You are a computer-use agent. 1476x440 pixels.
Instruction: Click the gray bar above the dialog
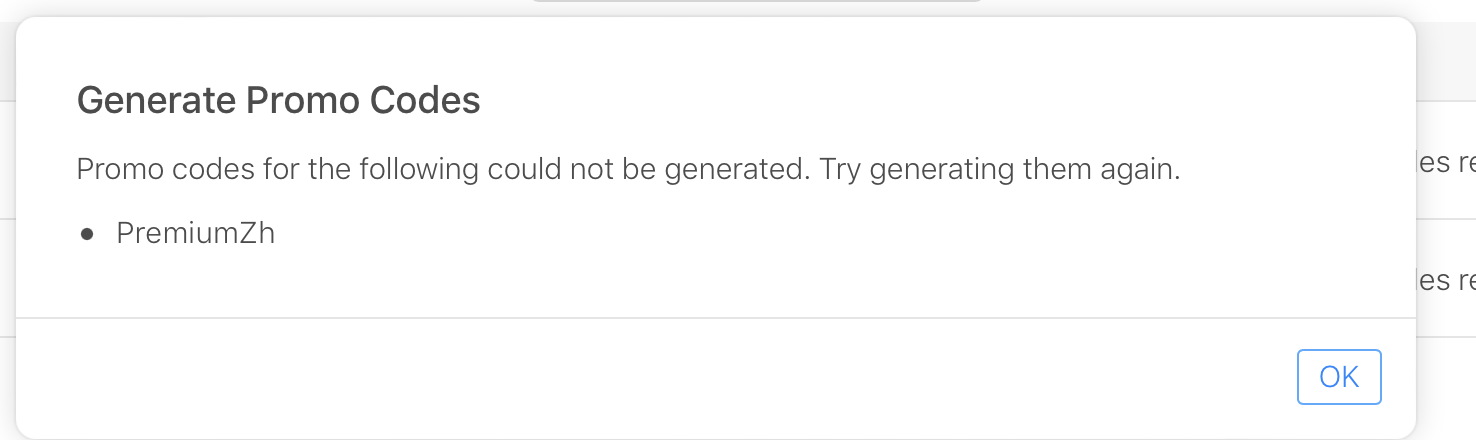756,2
